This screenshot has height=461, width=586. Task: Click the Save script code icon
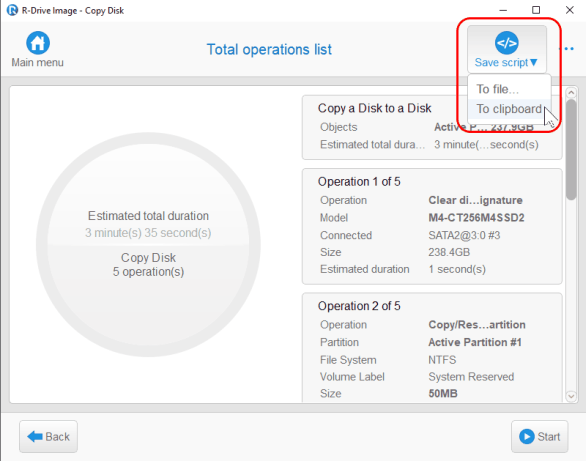point(506,43)
